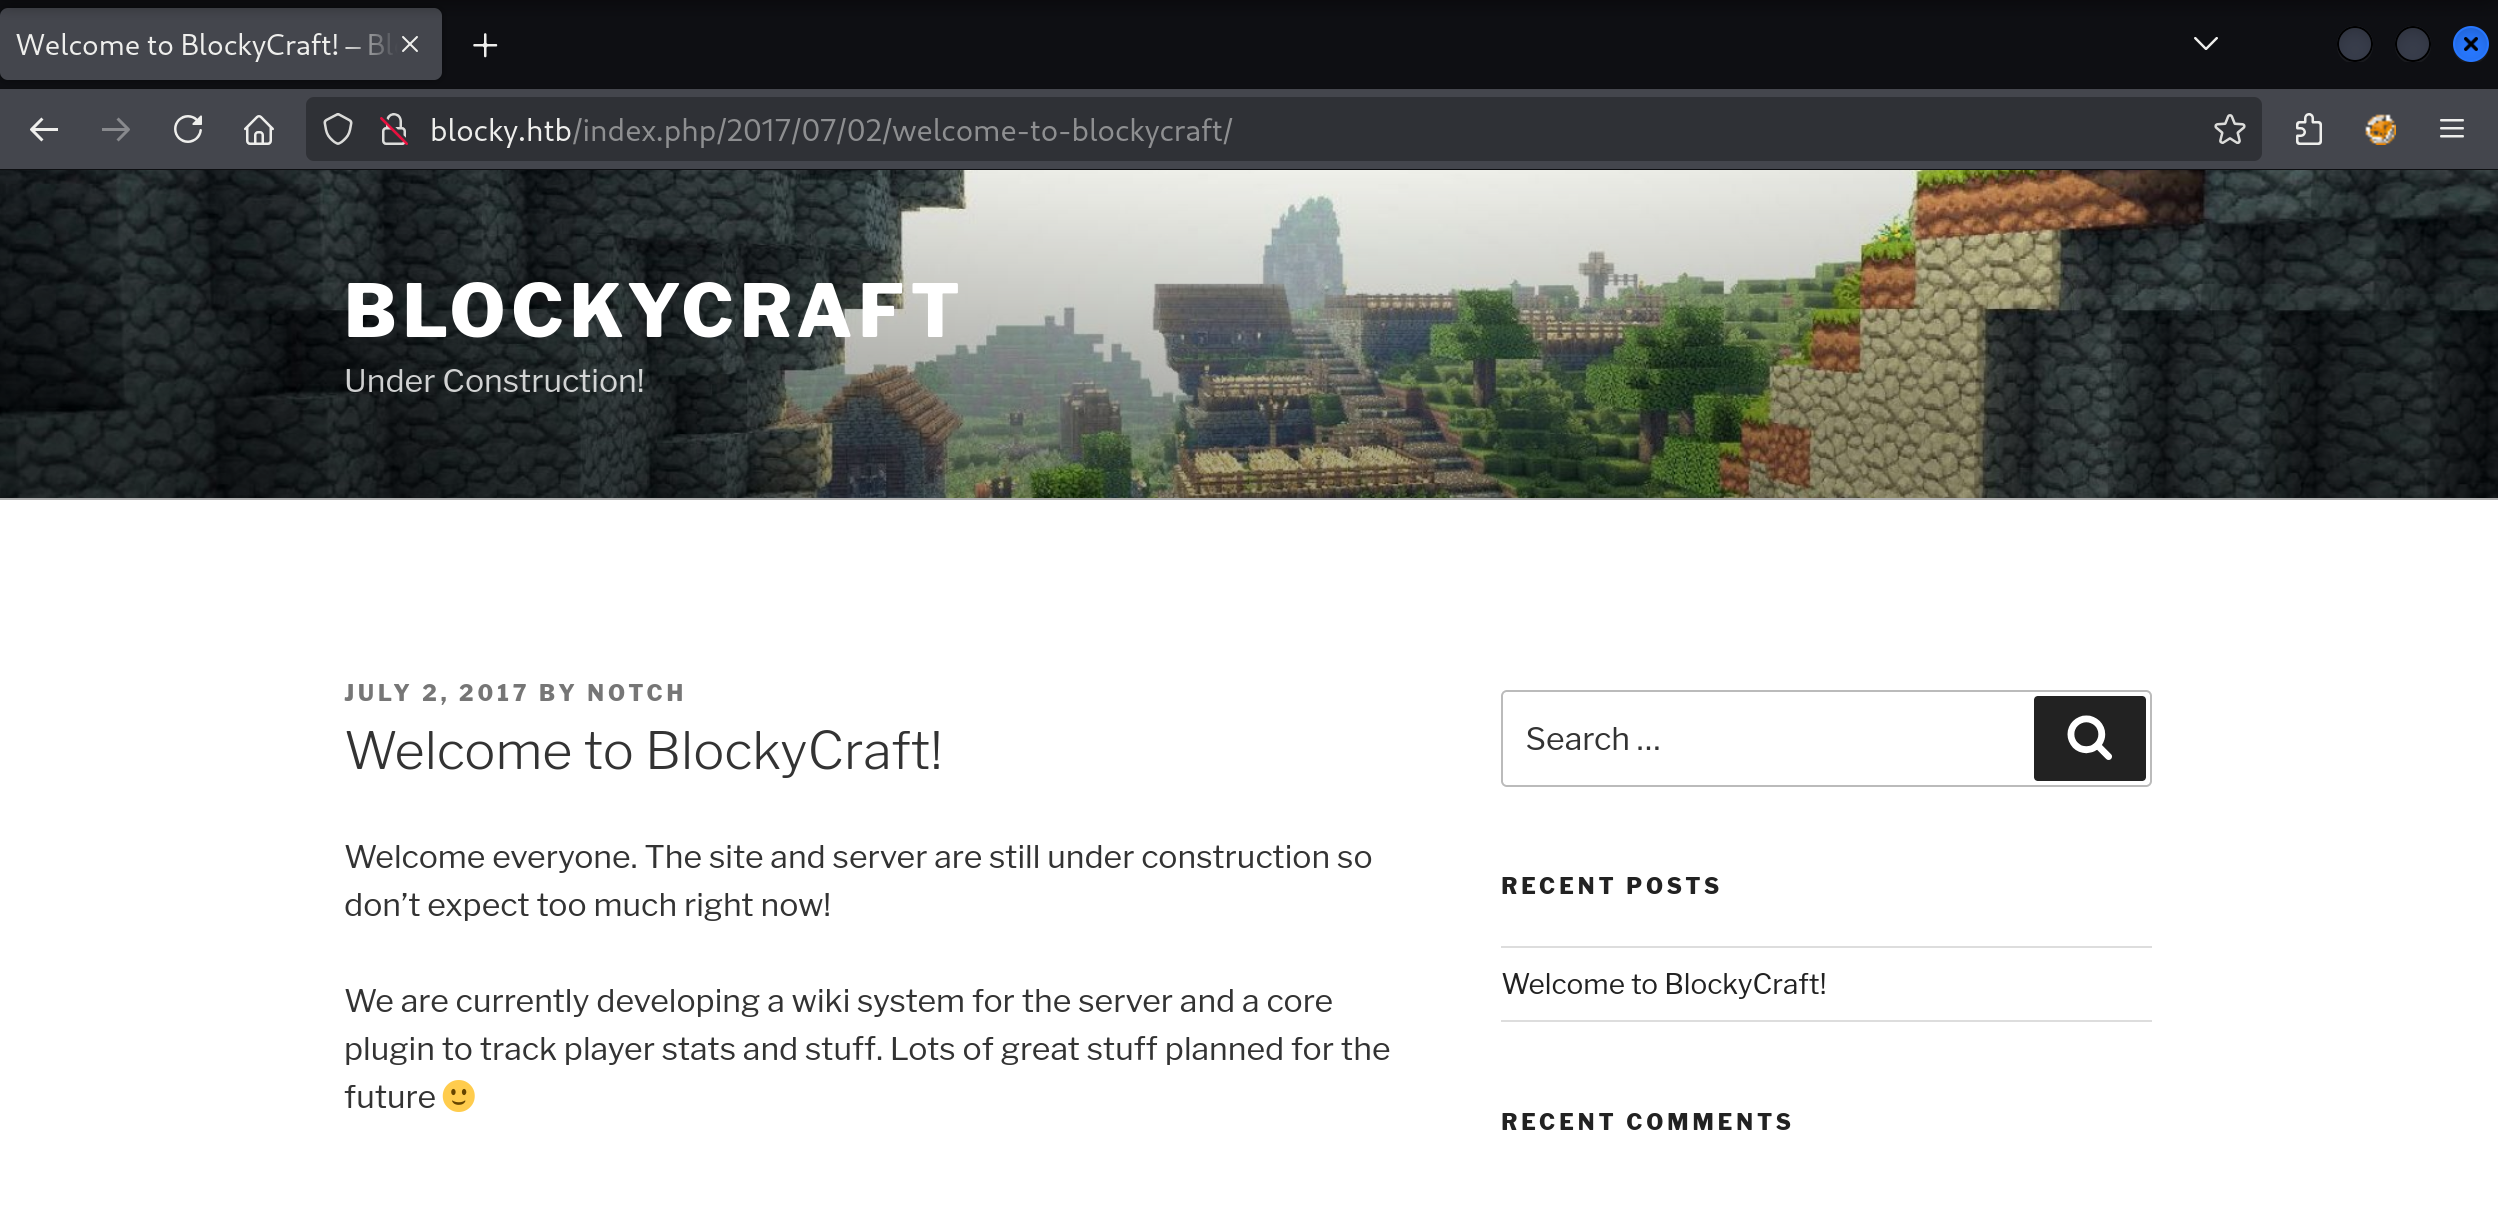Click the Welcome to BlockyCraft! post heading
2498x1224 pixels.
[644, 751]
